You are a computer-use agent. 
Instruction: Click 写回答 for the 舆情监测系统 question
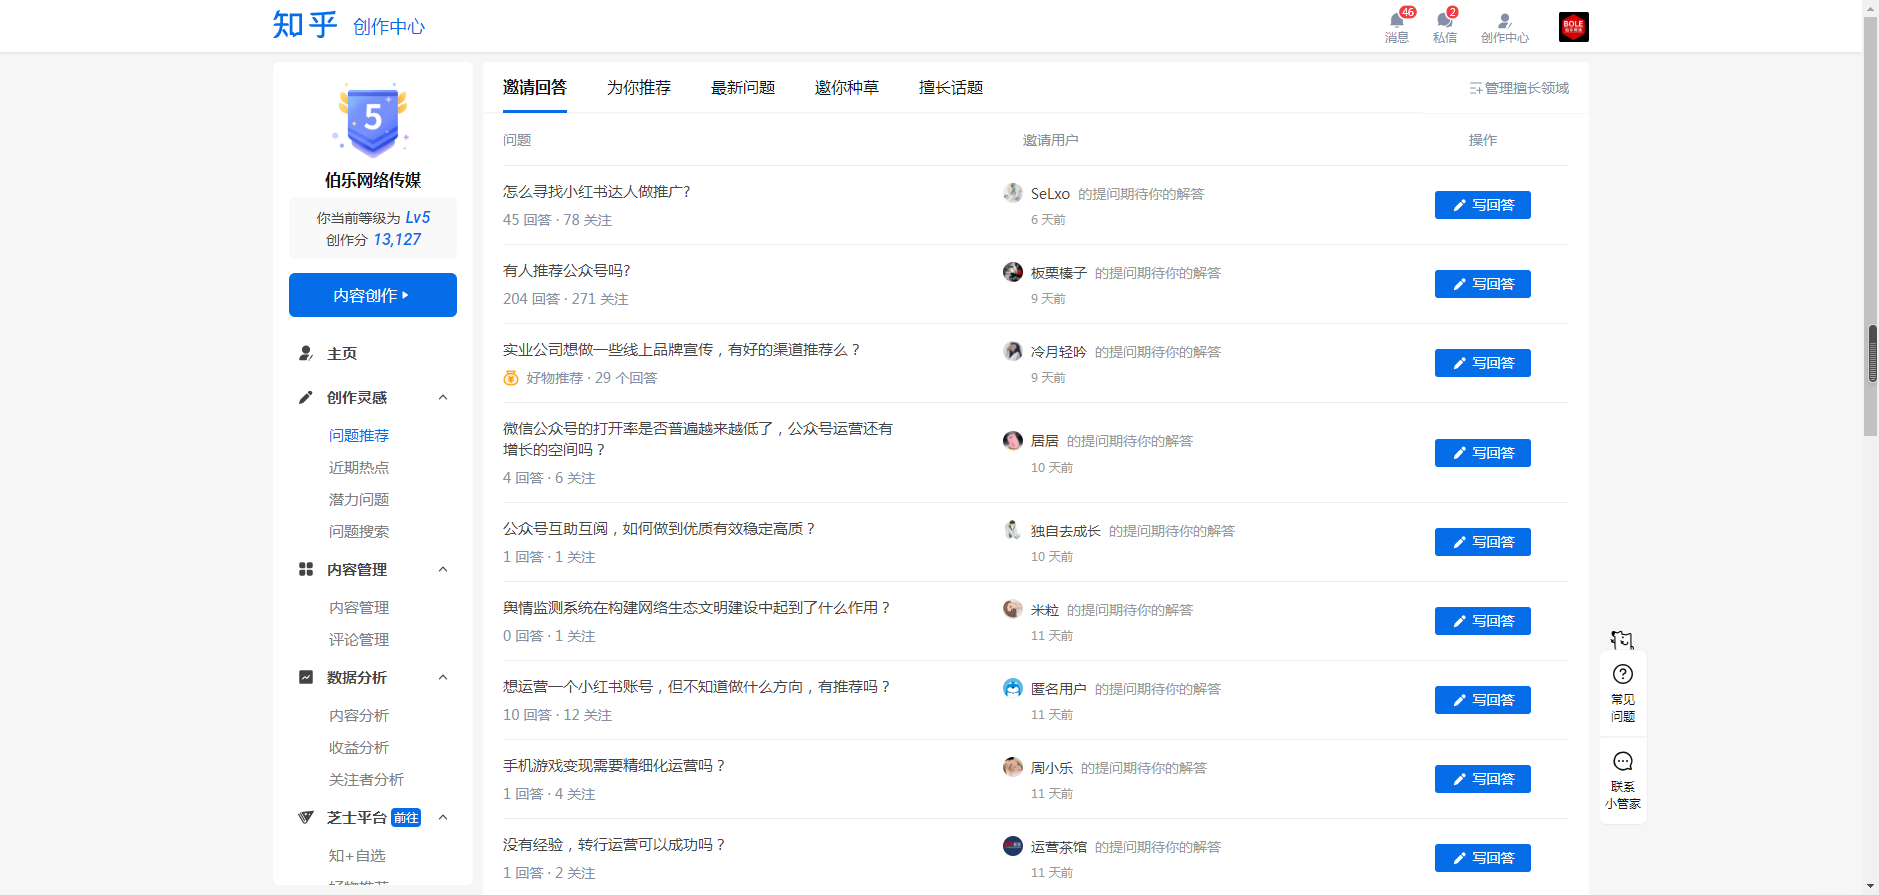[x=1483, y=621]
